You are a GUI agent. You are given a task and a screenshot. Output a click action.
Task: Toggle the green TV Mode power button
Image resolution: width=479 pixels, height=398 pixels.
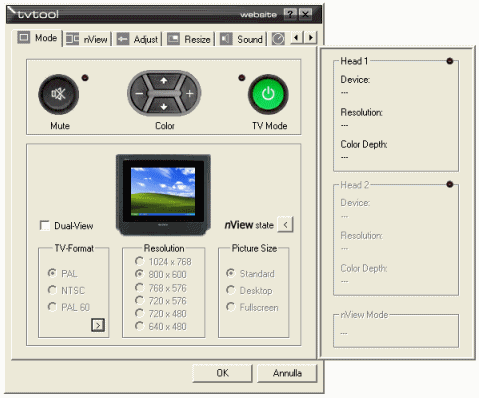coord(268,94)
